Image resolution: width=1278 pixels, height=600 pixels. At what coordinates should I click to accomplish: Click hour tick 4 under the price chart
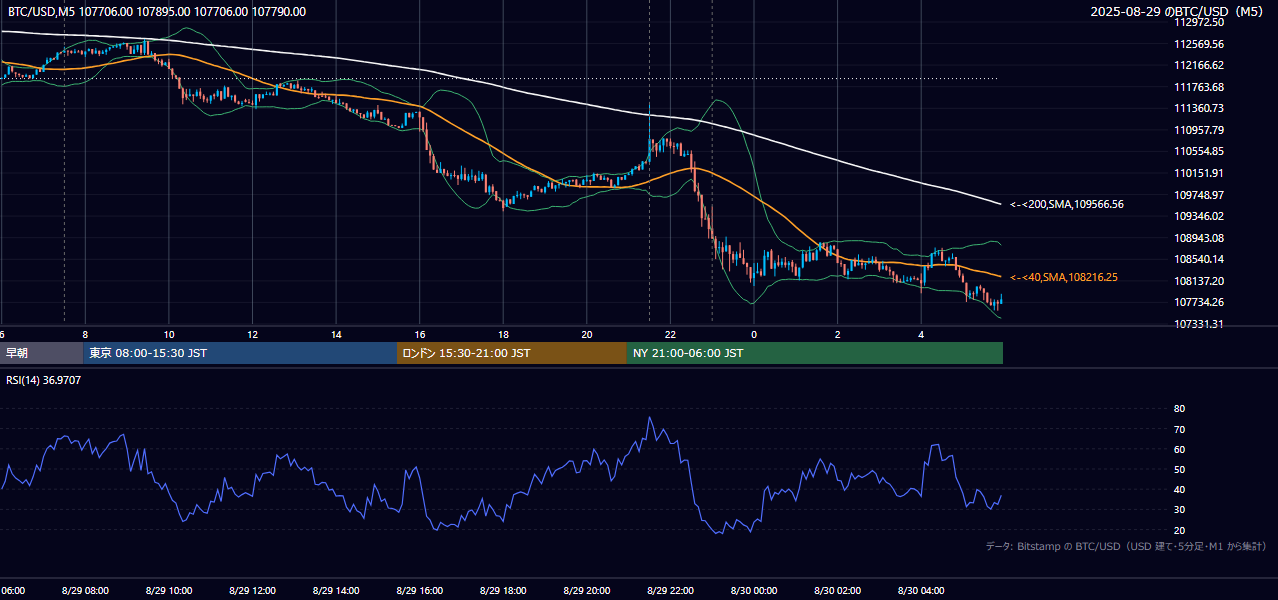click(x=921, y=334)
